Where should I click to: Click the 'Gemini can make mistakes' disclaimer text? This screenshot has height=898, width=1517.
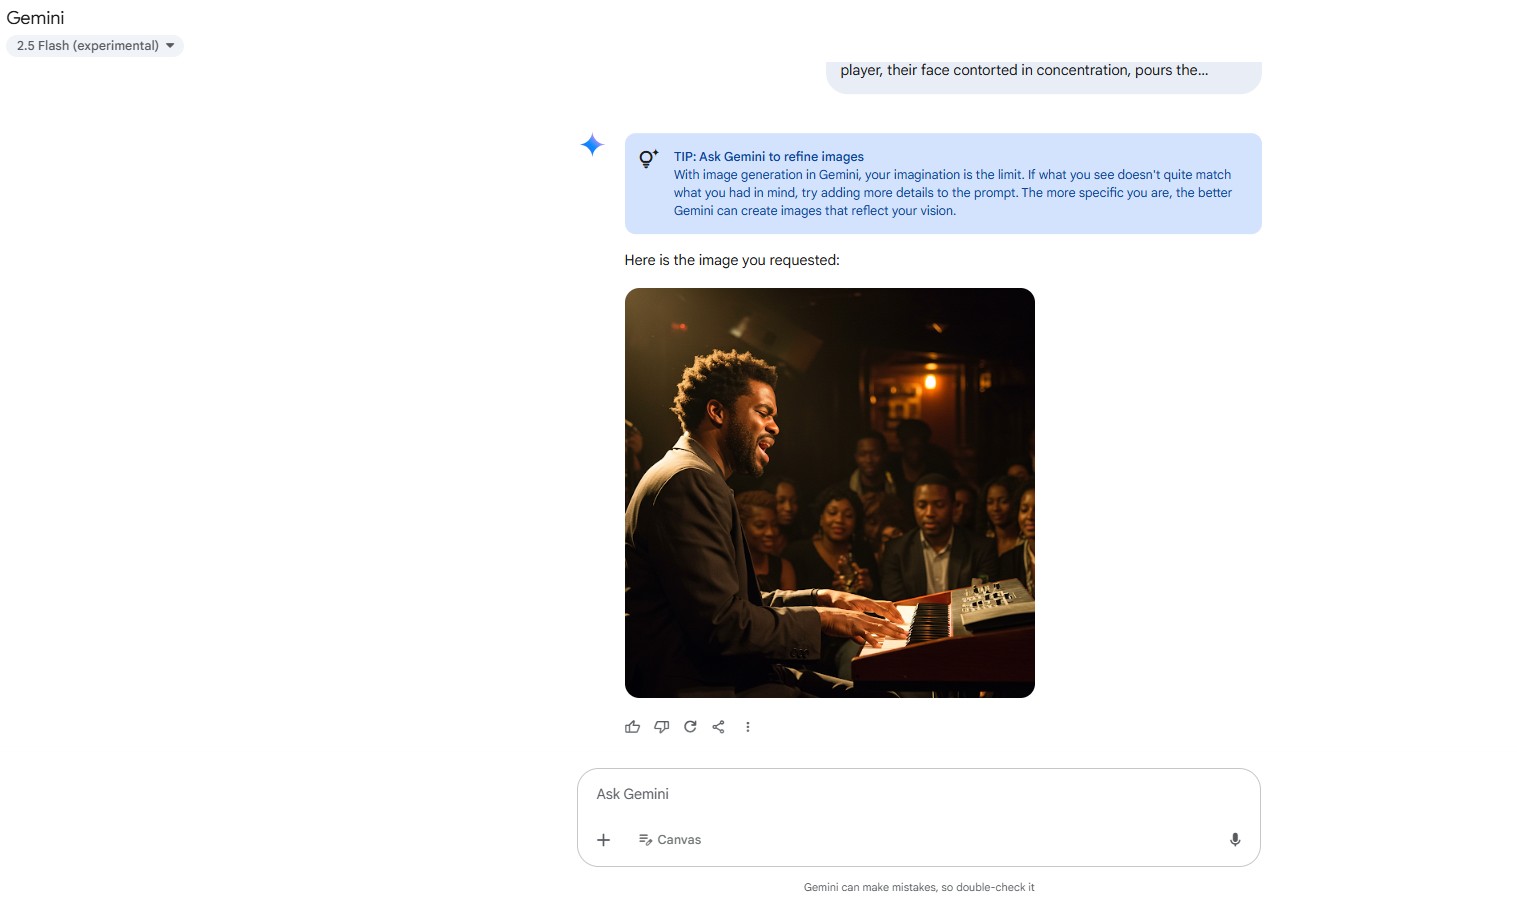click(919, 887)
